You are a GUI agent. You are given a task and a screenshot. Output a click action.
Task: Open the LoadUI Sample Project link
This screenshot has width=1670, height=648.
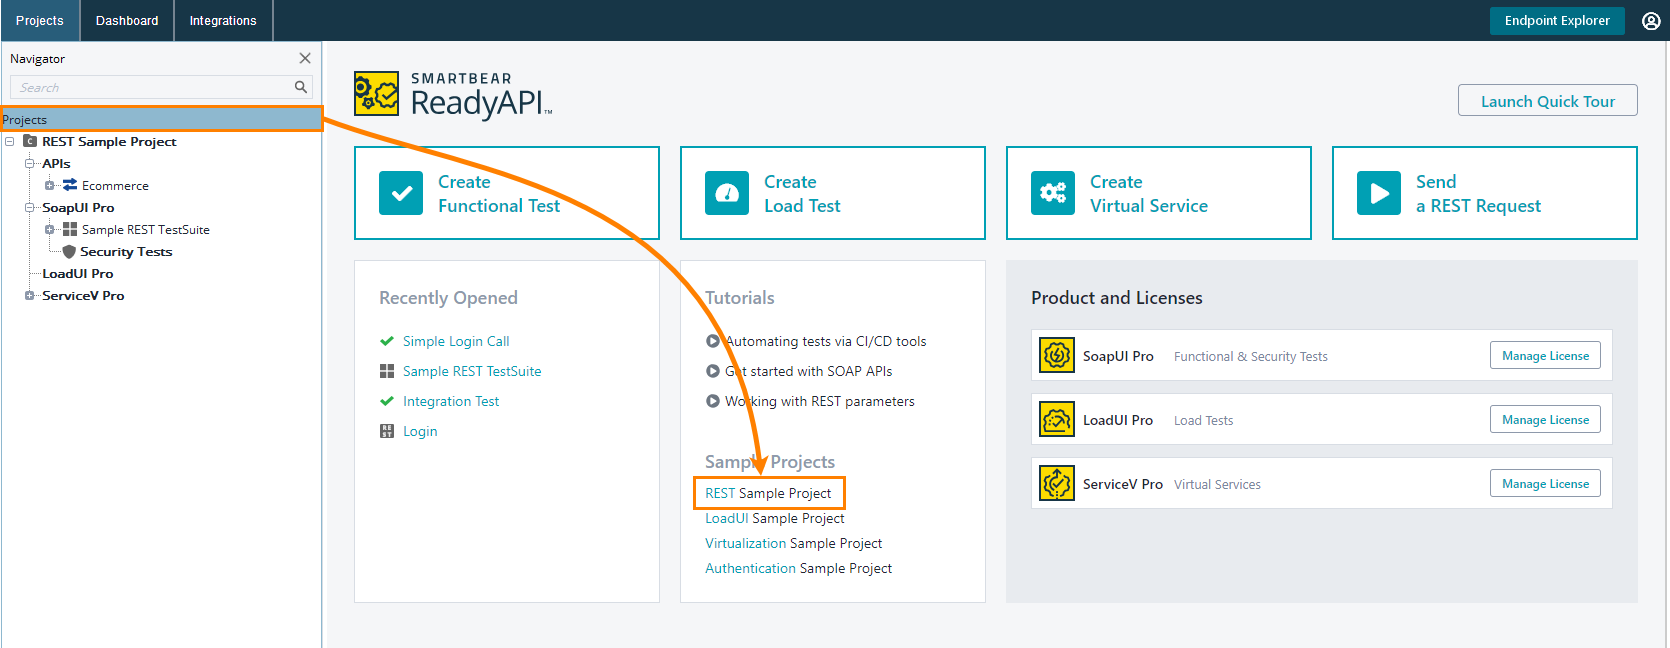(x=775, y=518)
